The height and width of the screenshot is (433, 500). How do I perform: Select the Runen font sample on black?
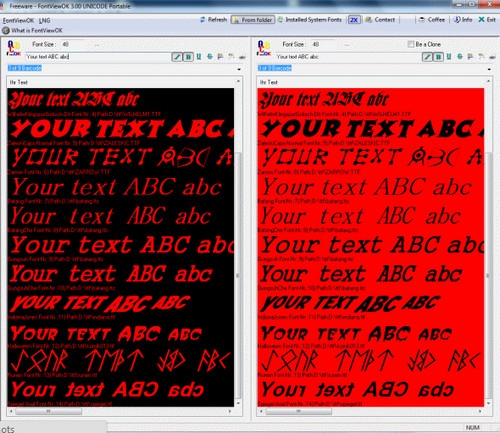click(120, 361)
